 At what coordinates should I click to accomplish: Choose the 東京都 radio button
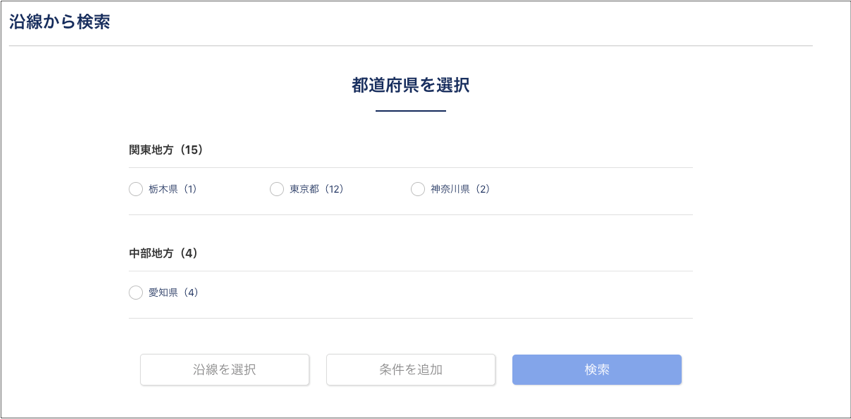(x=277, y=189)
